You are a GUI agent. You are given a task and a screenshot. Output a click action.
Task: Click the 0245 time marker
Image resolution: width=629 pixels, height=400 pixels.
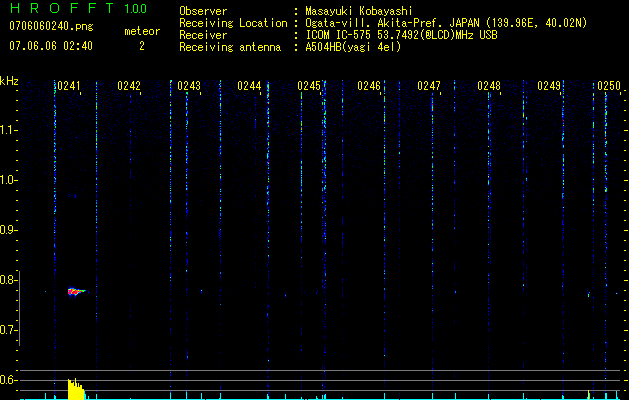point(309,86)
